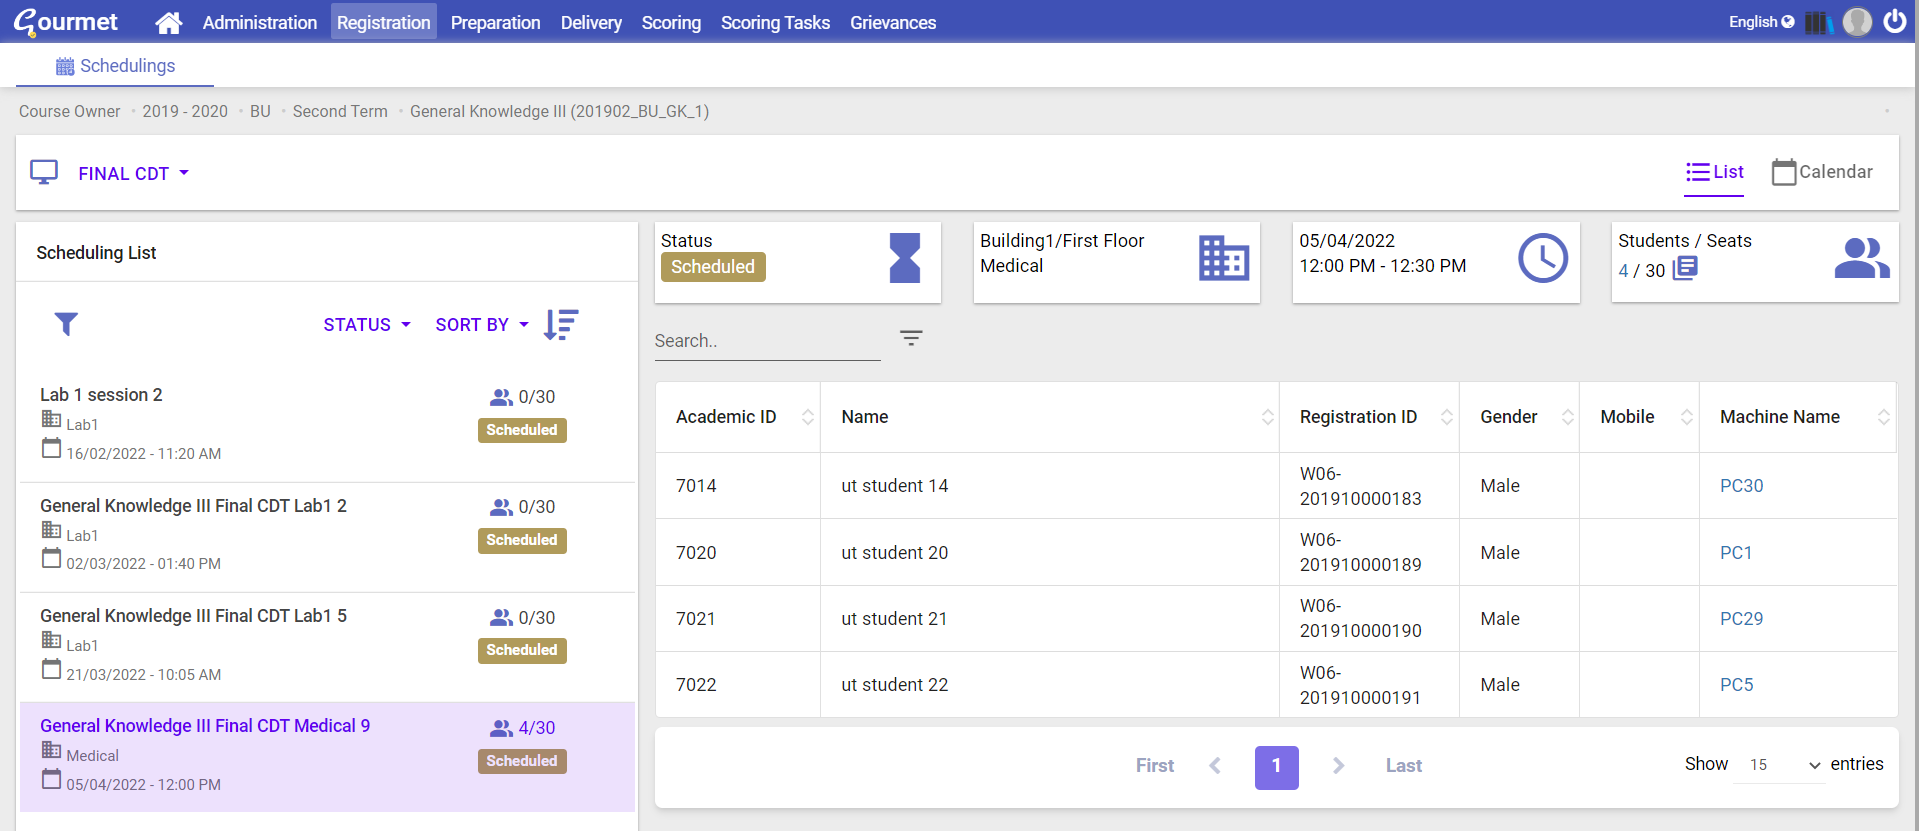Click breadcrumb Second Term

pyautogui.click(x=340, y=111)
